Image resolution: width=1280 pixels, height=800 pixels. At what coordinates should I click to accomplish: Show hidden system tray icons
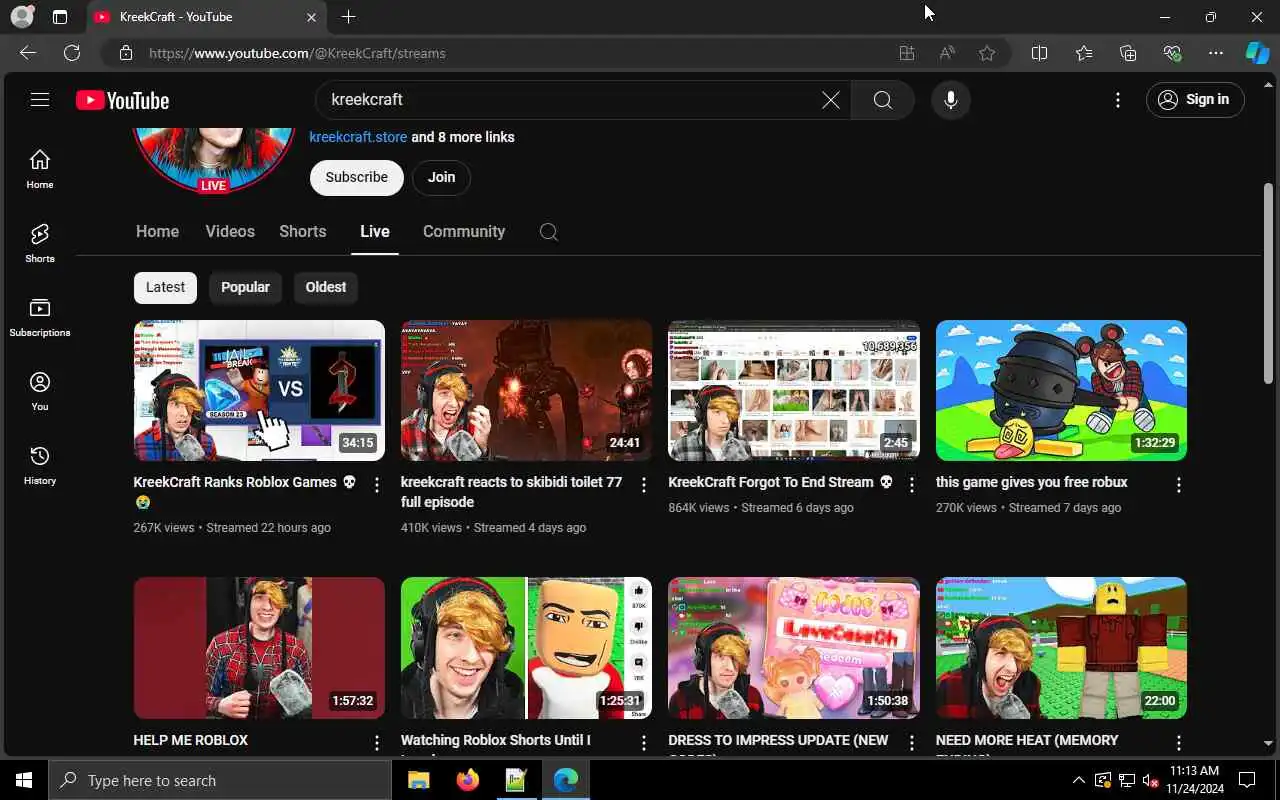[1079, 780]
